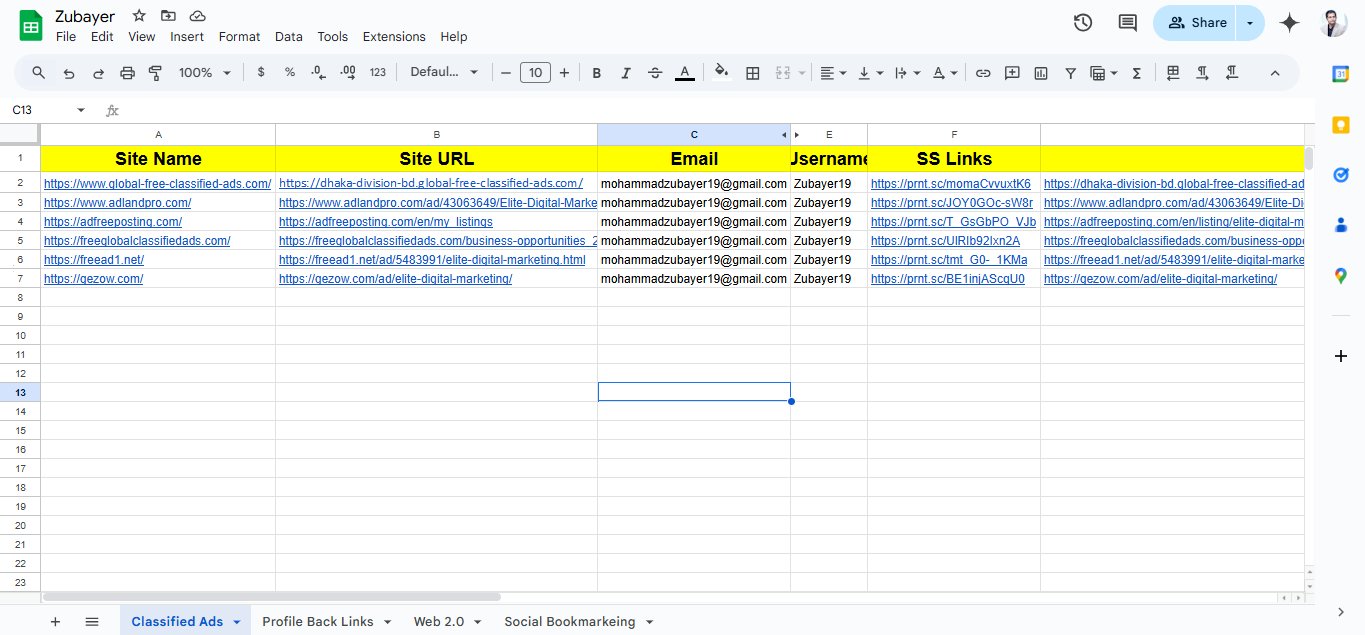Image resolution: width=1365 pixels, height=635 pixels.
Task: Expand the Classified Ads tab menu arrow
Action: [x=237, y=622]
